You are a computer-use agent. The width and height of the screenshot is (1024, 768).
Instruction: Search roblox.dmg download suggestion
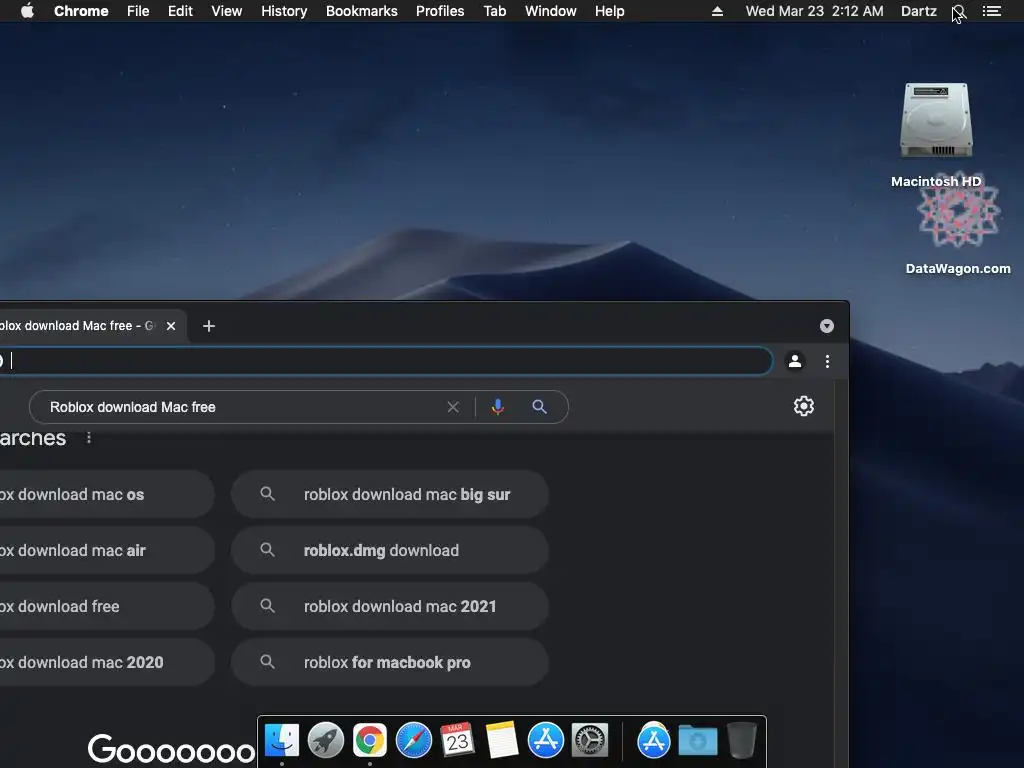pos(390,551)
